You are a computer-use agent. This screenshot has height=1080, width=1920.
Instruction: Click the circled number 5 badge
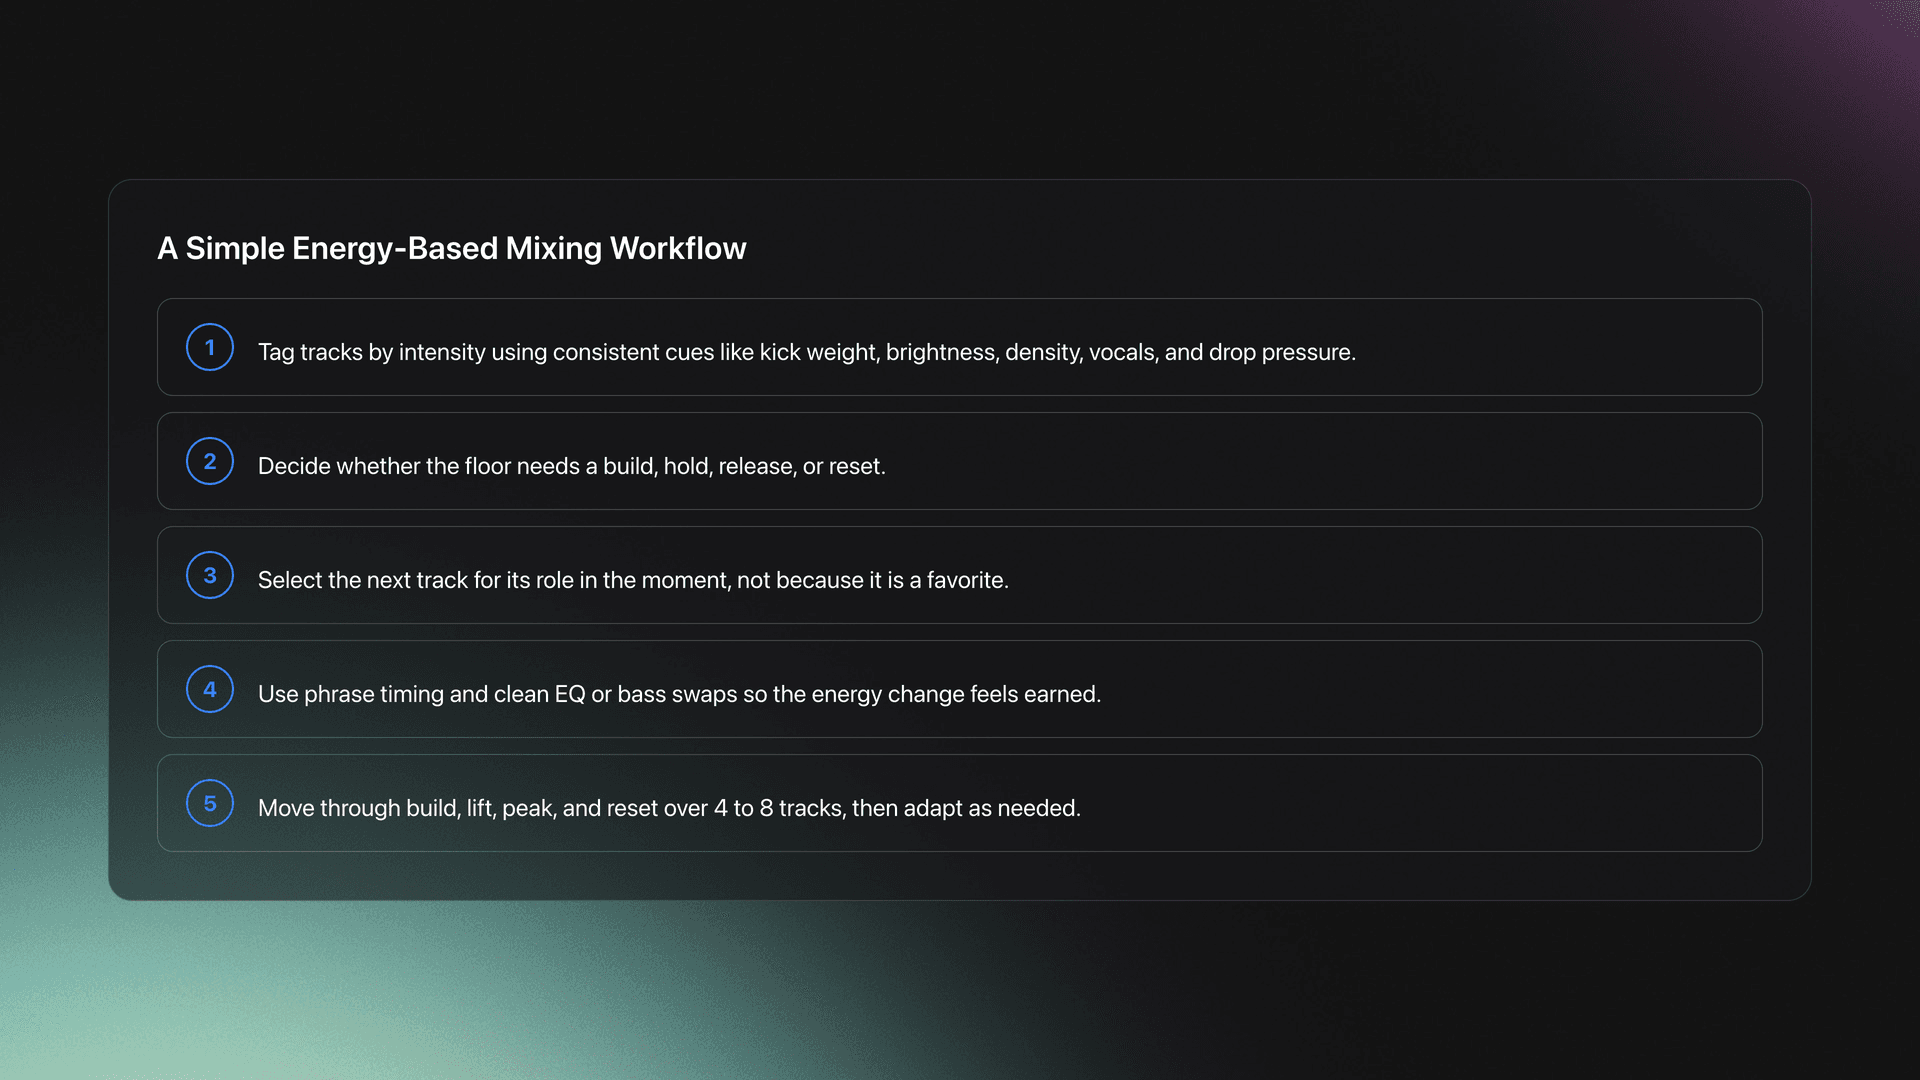[x=210, y=803]
